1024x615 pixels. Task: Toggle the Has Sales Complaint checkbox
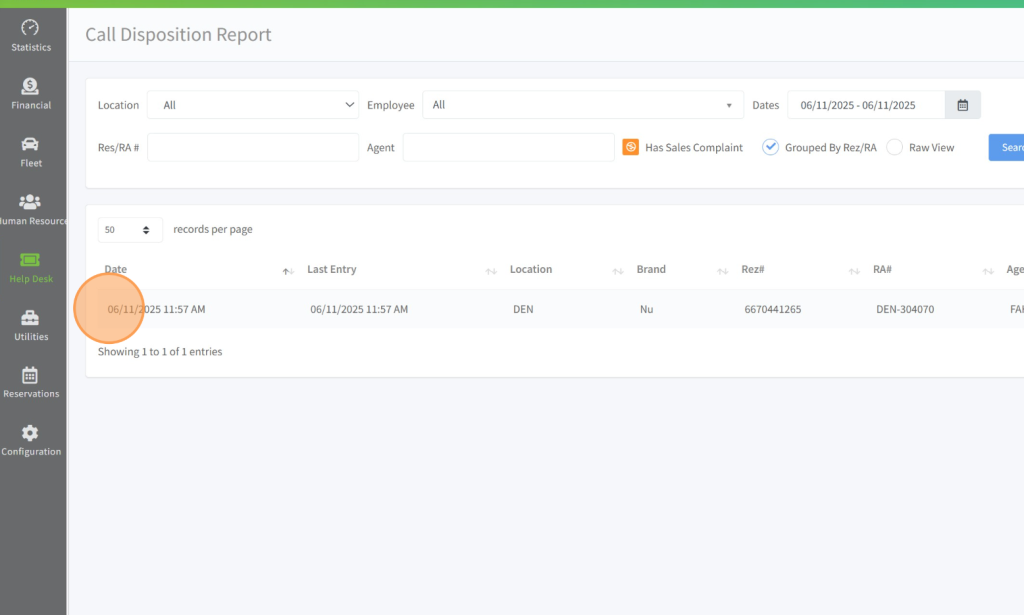(x=631, y=147)
